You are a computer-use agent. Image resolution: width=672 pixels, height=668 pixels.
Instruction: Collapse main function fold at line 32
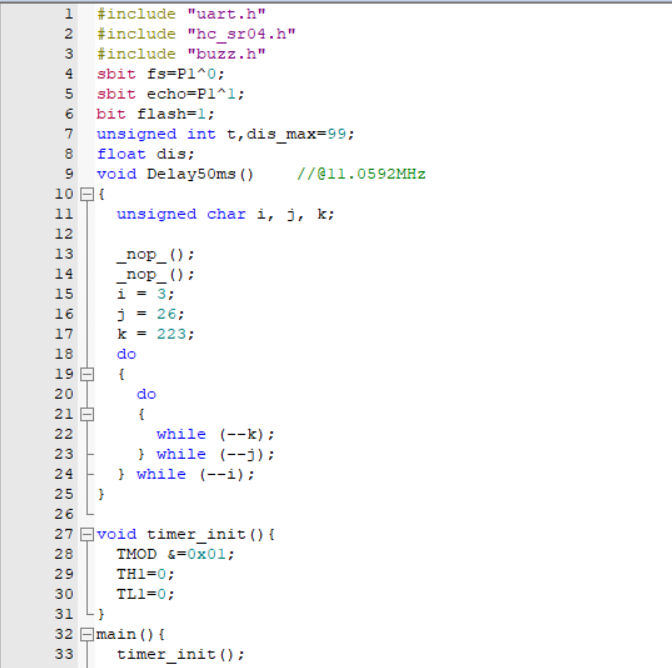point(87,634)
